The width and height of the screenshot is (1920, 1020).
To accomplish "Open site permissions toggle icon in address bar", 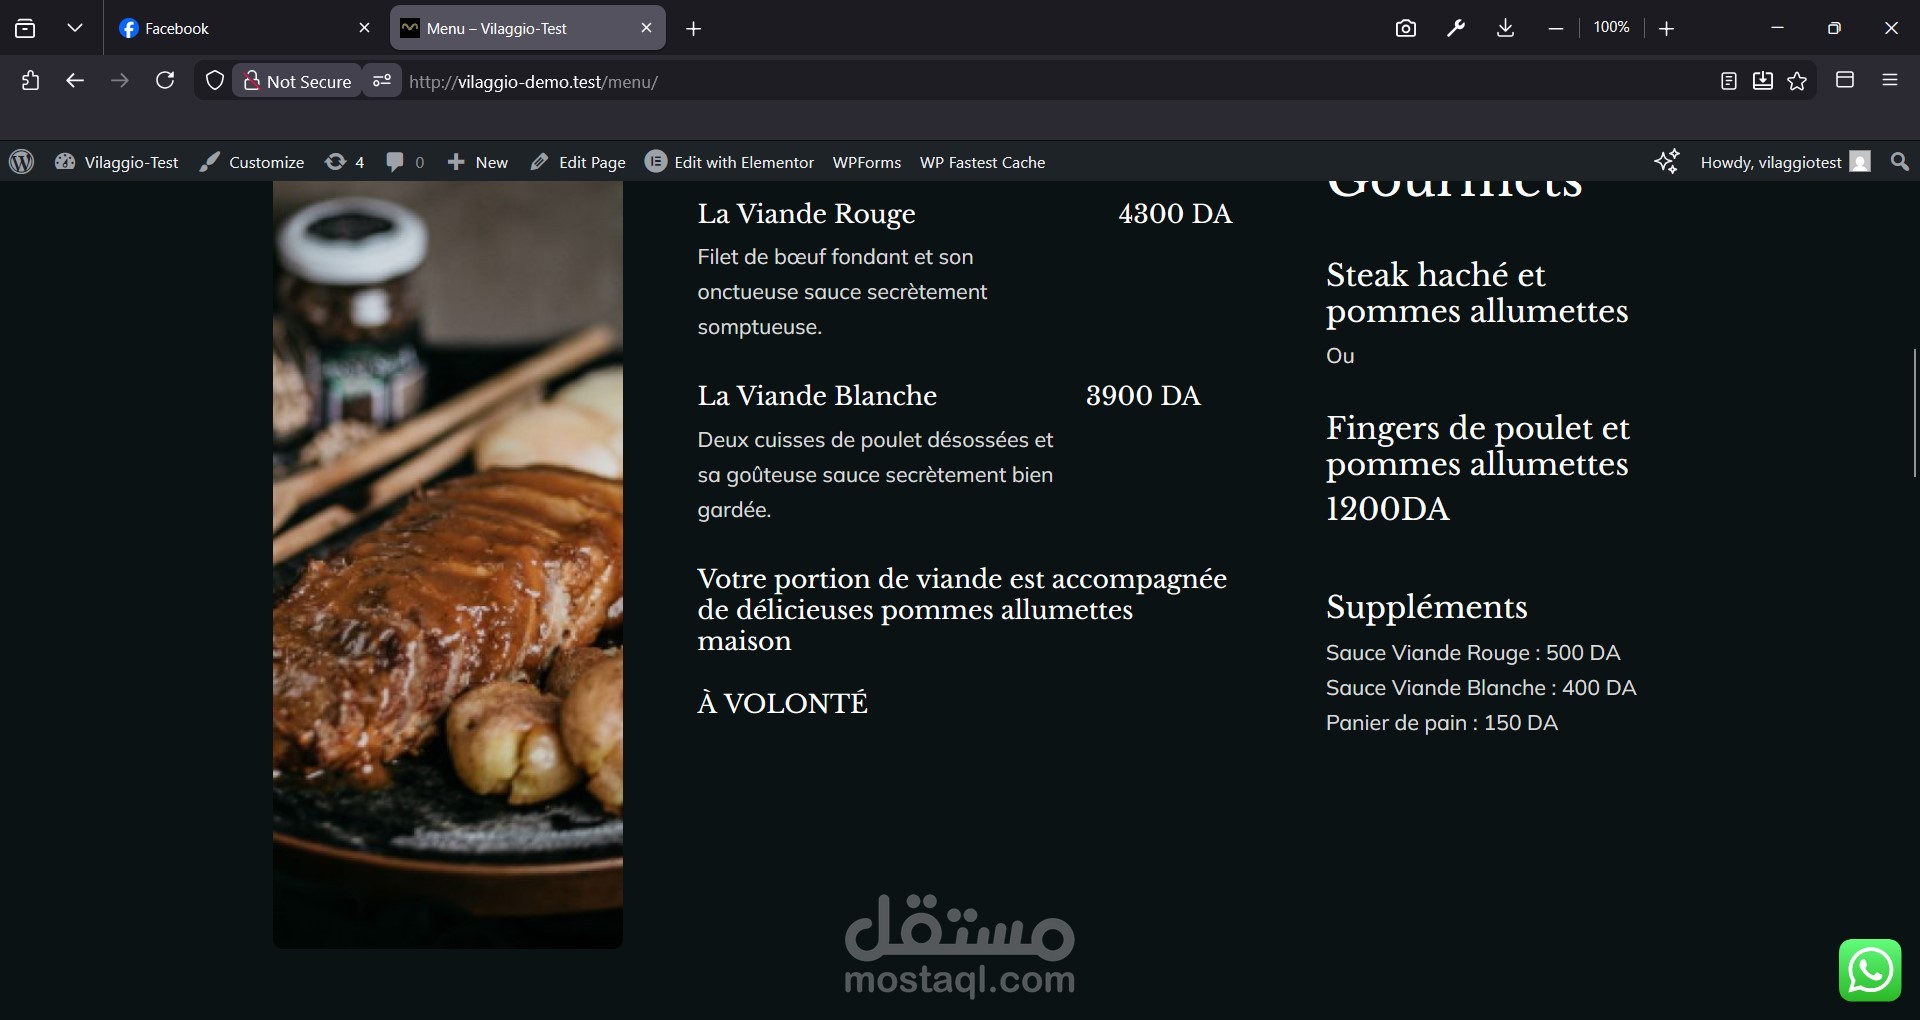I will point(382,81).
